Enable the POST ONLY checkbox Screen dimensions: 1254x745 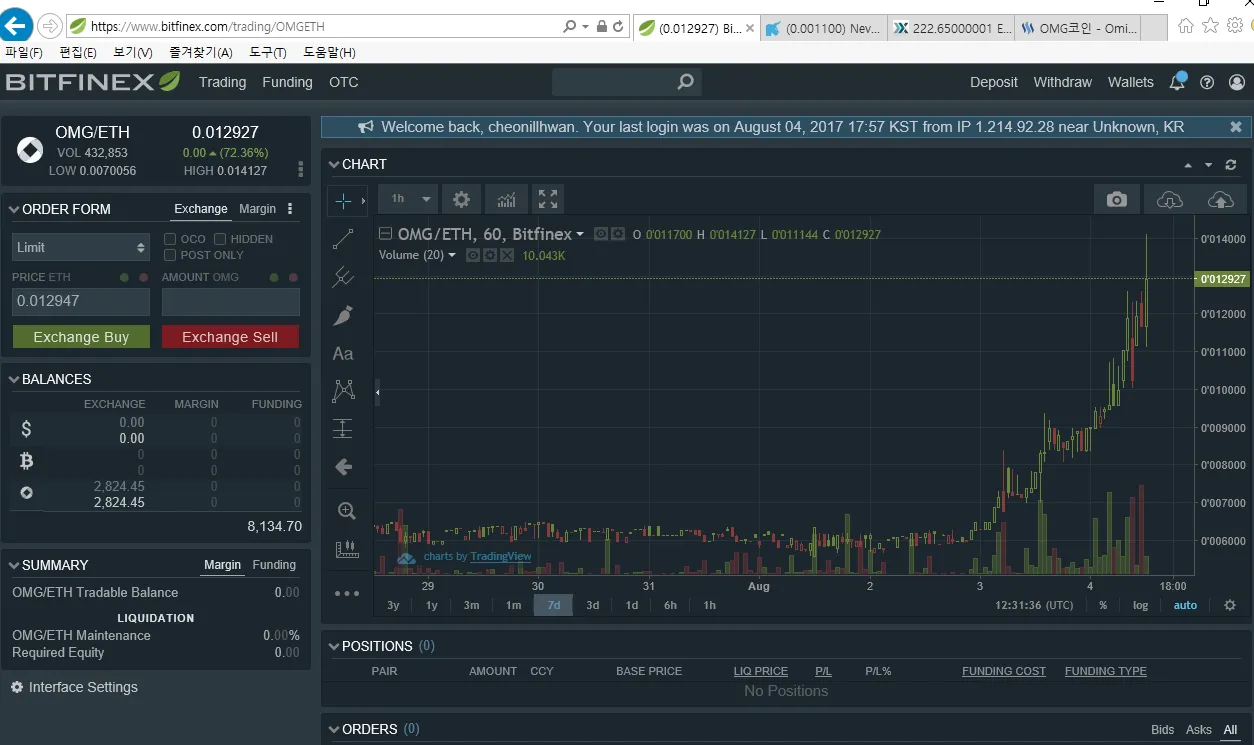170,255
